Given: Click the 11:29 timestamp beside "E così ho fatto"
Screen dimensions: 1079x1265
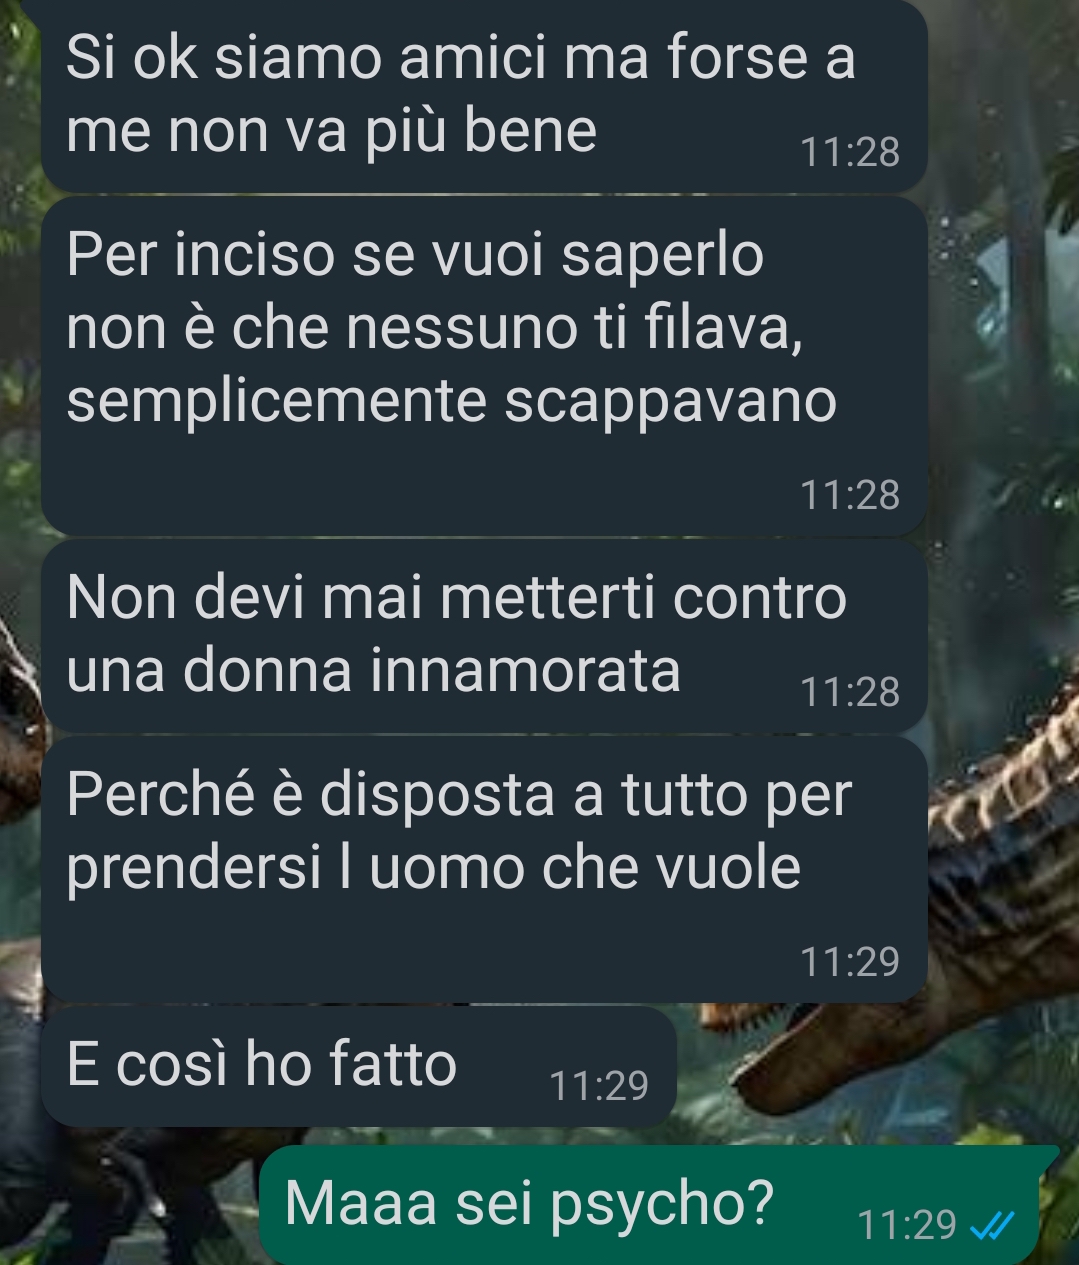Looking at the screenshot, I should point(599,1085).
